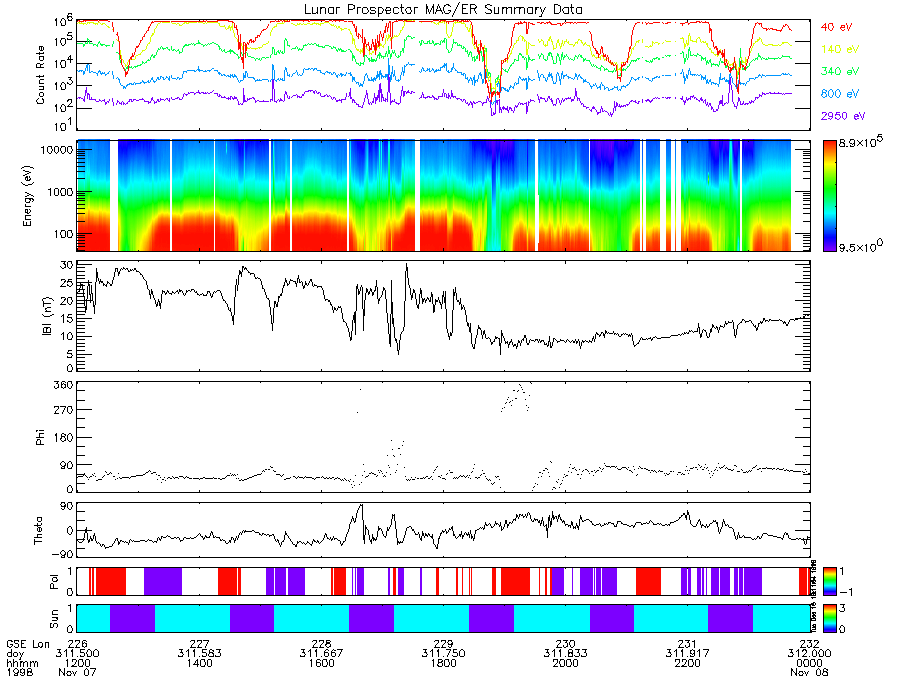The width and height of the screenshot is (900, 700).
Task: Click the '311.917' day-of-year value
Action: tap(688, 654)
